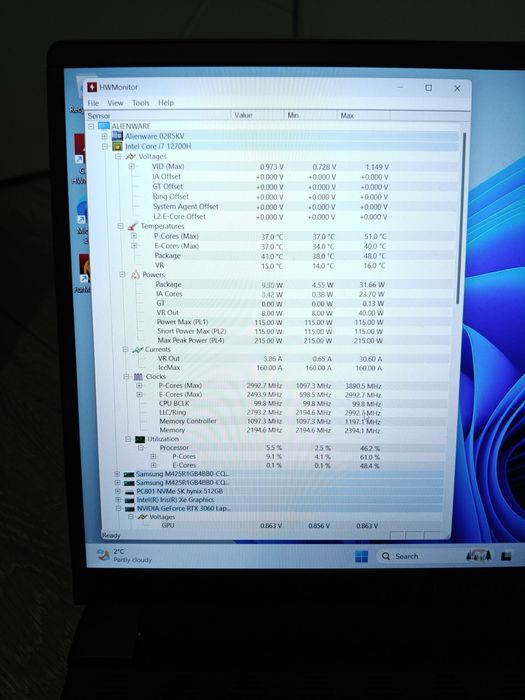Collapse the Utilization section
Screen dimensions: 525x700
tap(128, 439)
